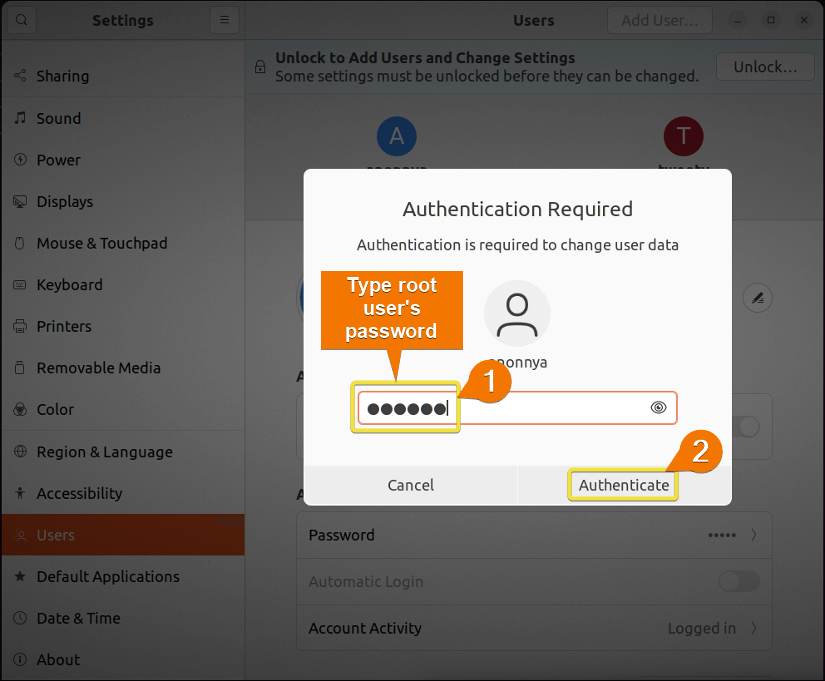Image resolution: width=825 pixels, height=681 pixels.
Task: Open the Password row chevron
Action: pos(754,535)
